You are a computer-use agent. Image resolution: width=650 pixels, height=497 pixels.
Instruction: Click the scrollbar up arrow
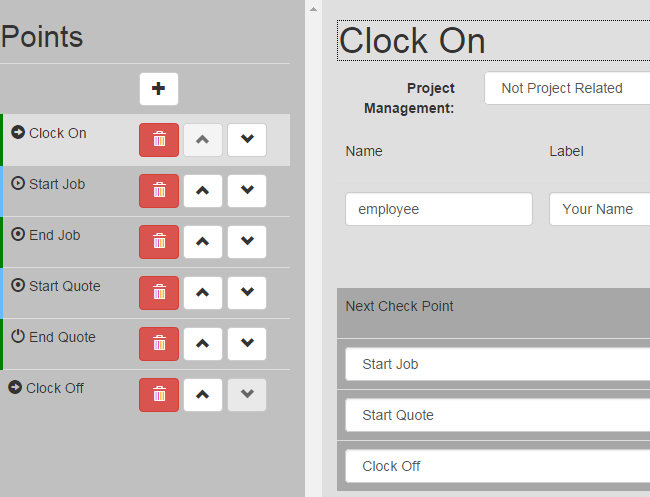(313, 9)
